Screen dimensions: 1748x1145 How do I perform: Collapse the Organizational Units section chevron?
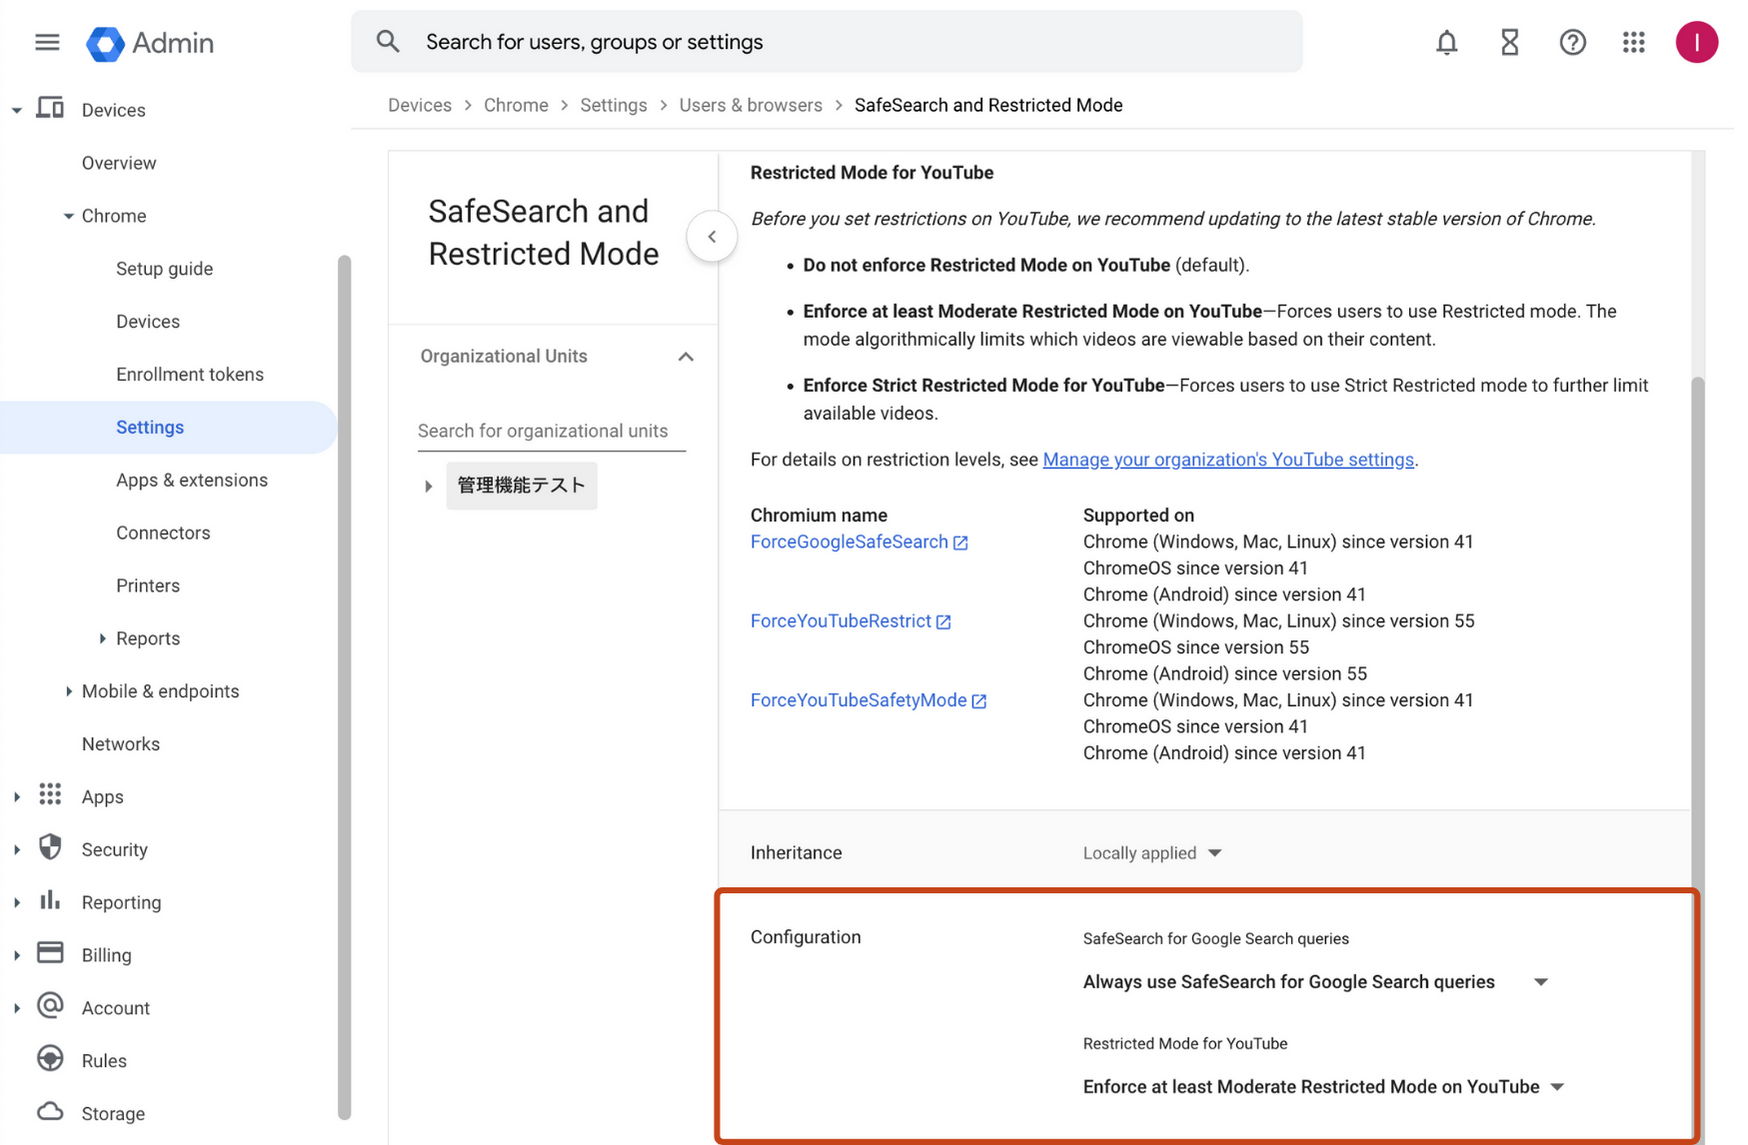686,357
